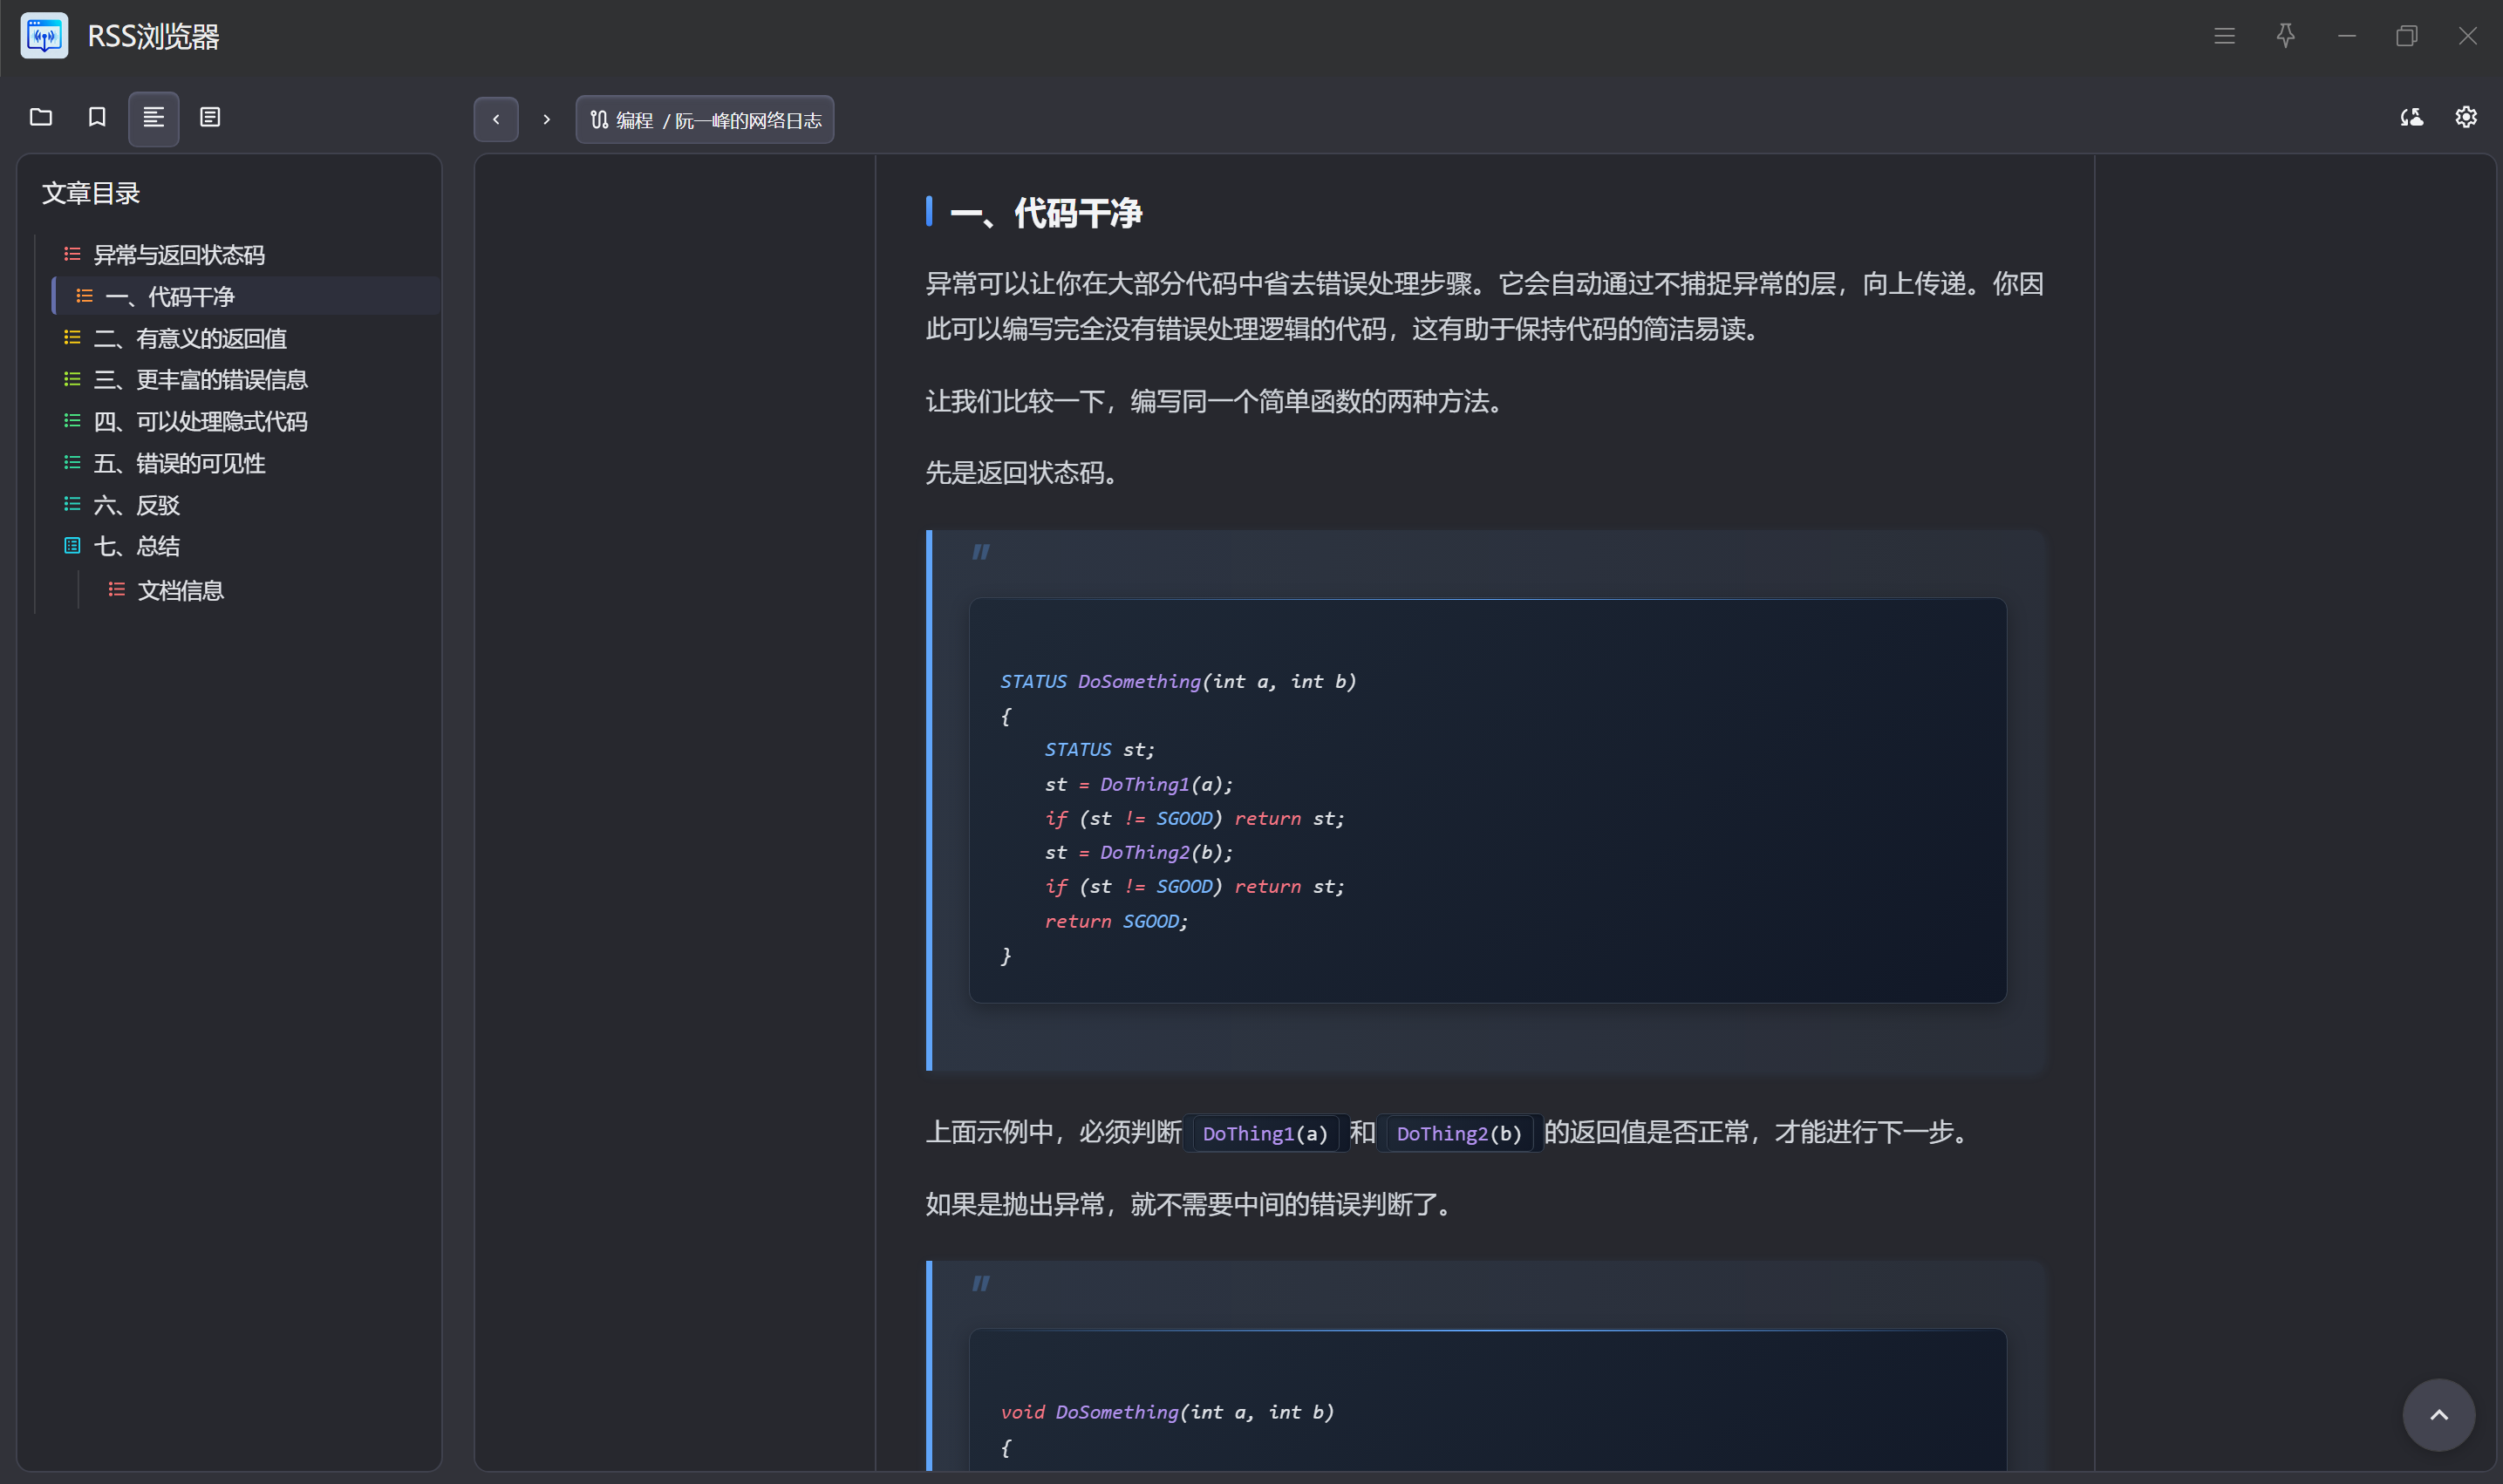
Task: Go forward with the right chevron button
Action: 546,120
